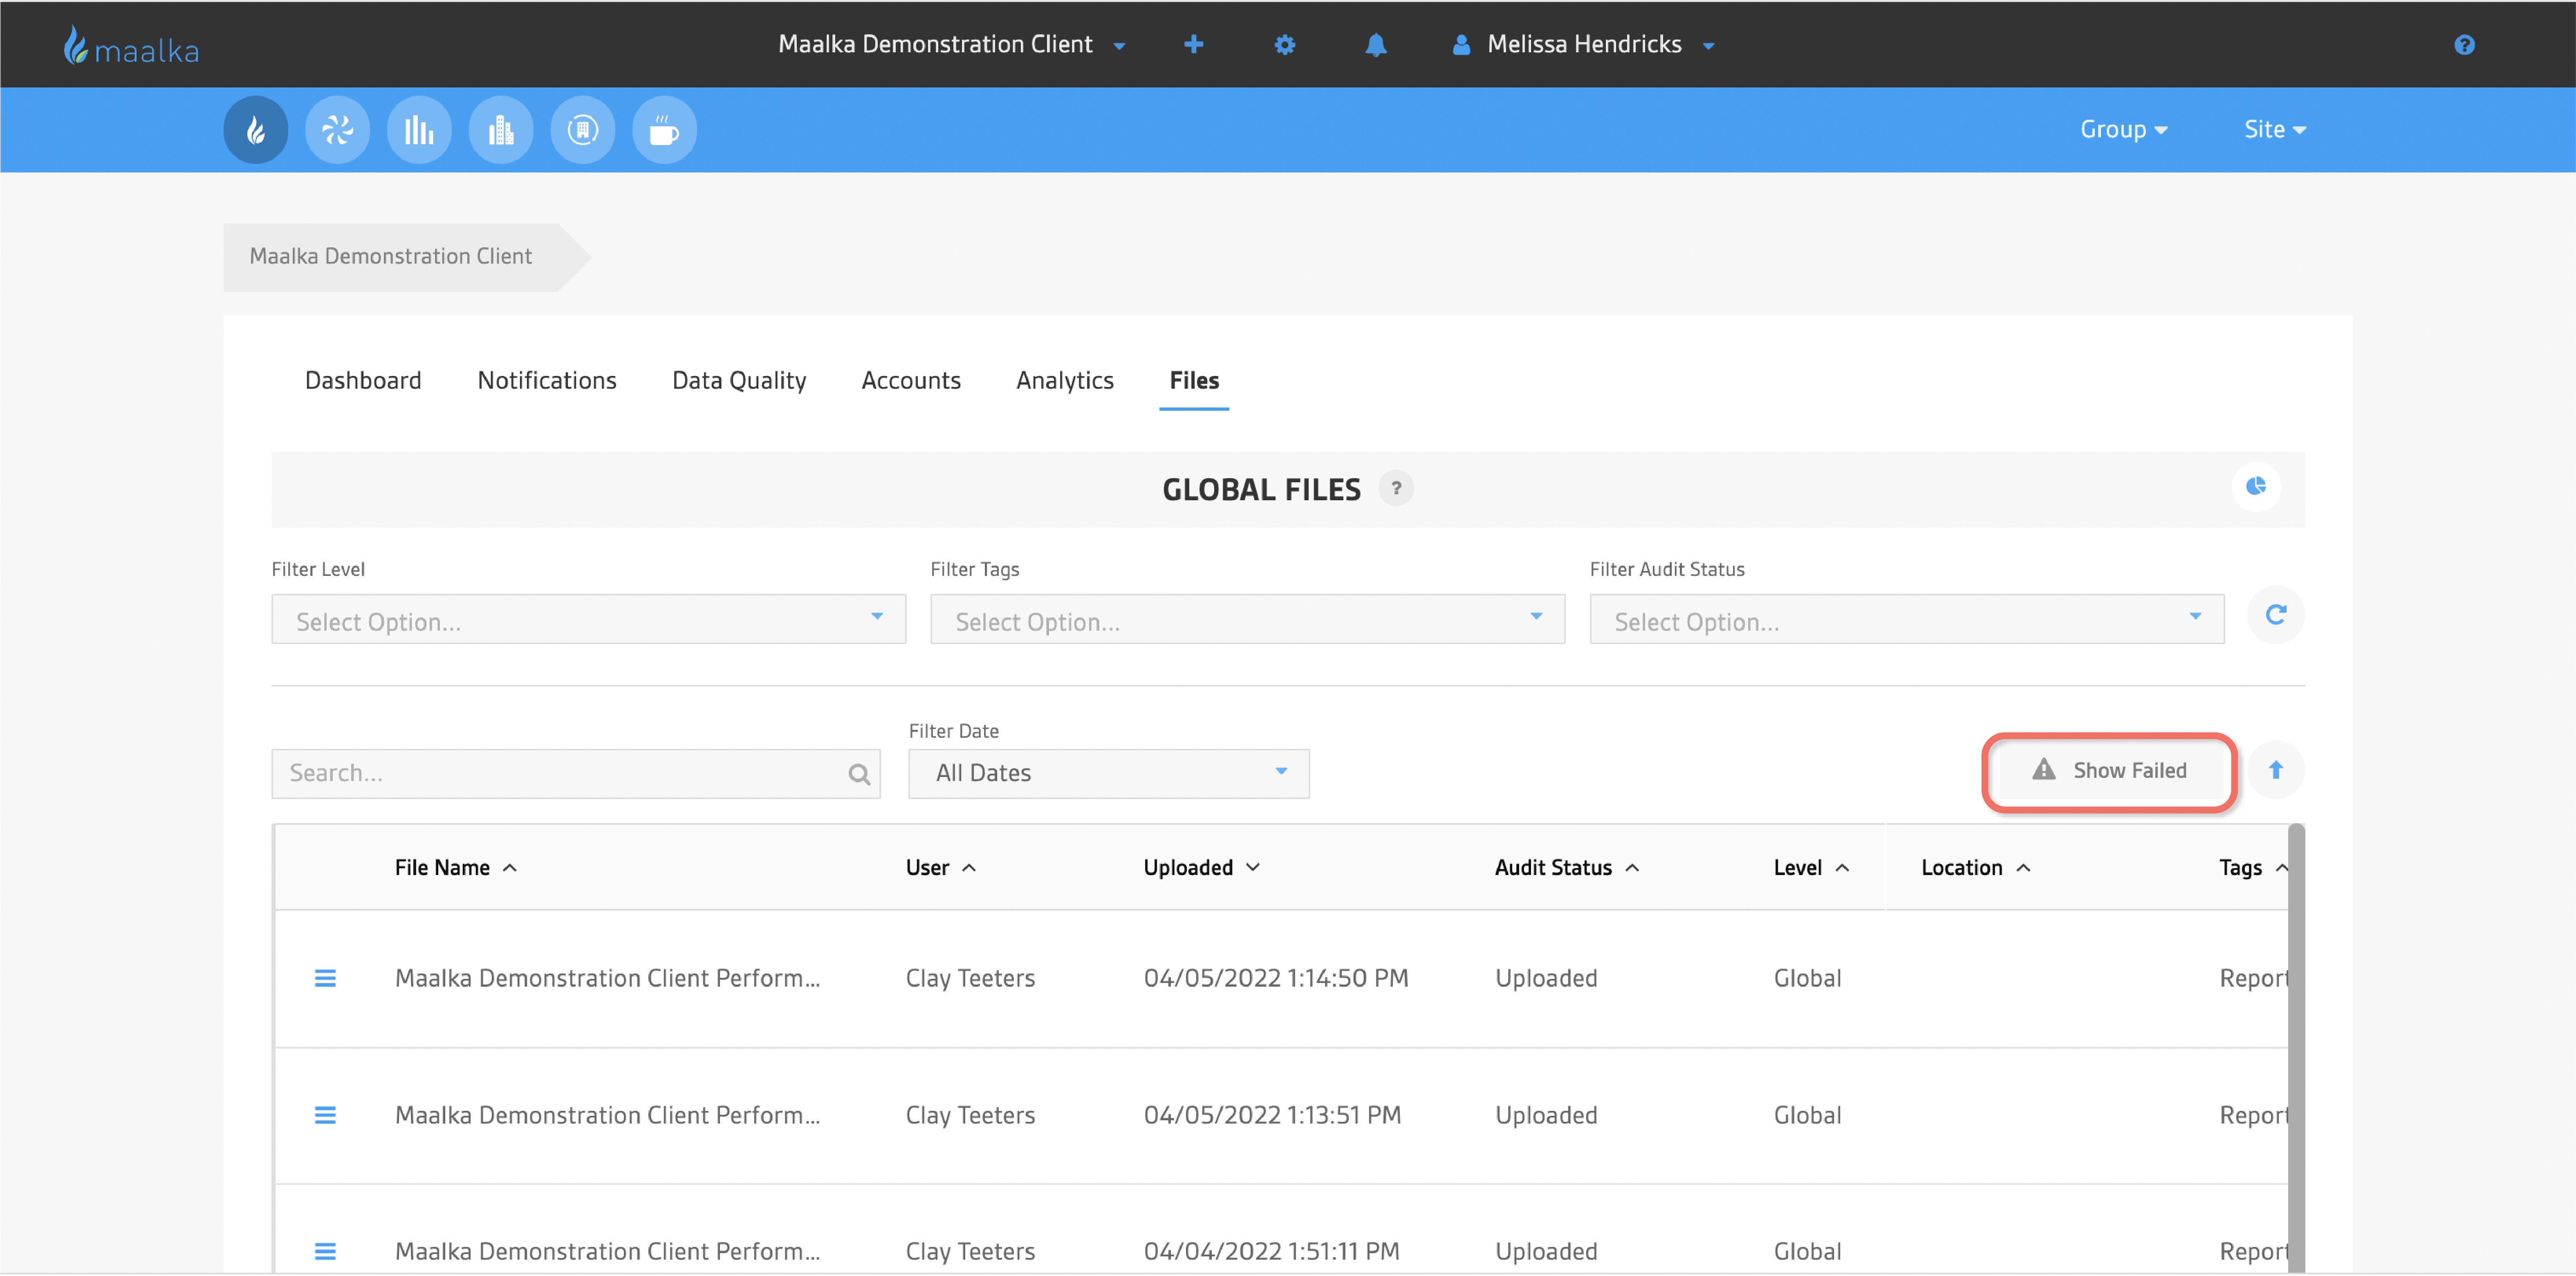Viewport: 2576px width, 1276px height.
Task: Open the pie chart icon in Global Files
Action: point(2255,487)
